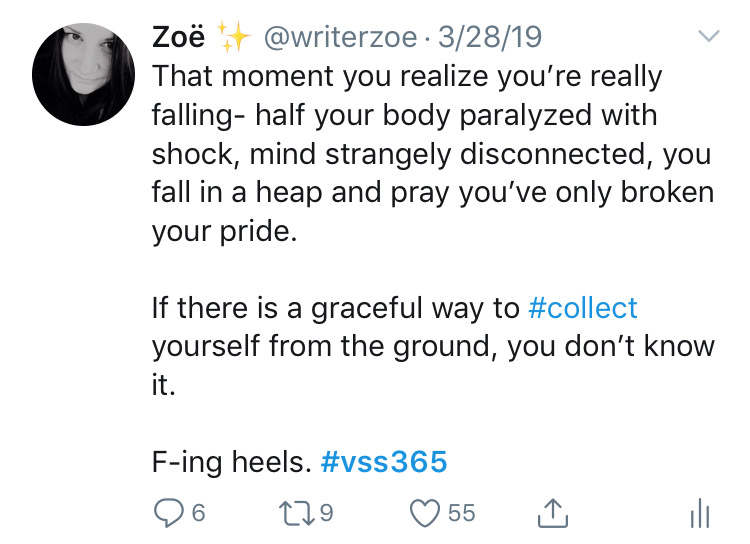Click the reply count 6

[199, 513]
